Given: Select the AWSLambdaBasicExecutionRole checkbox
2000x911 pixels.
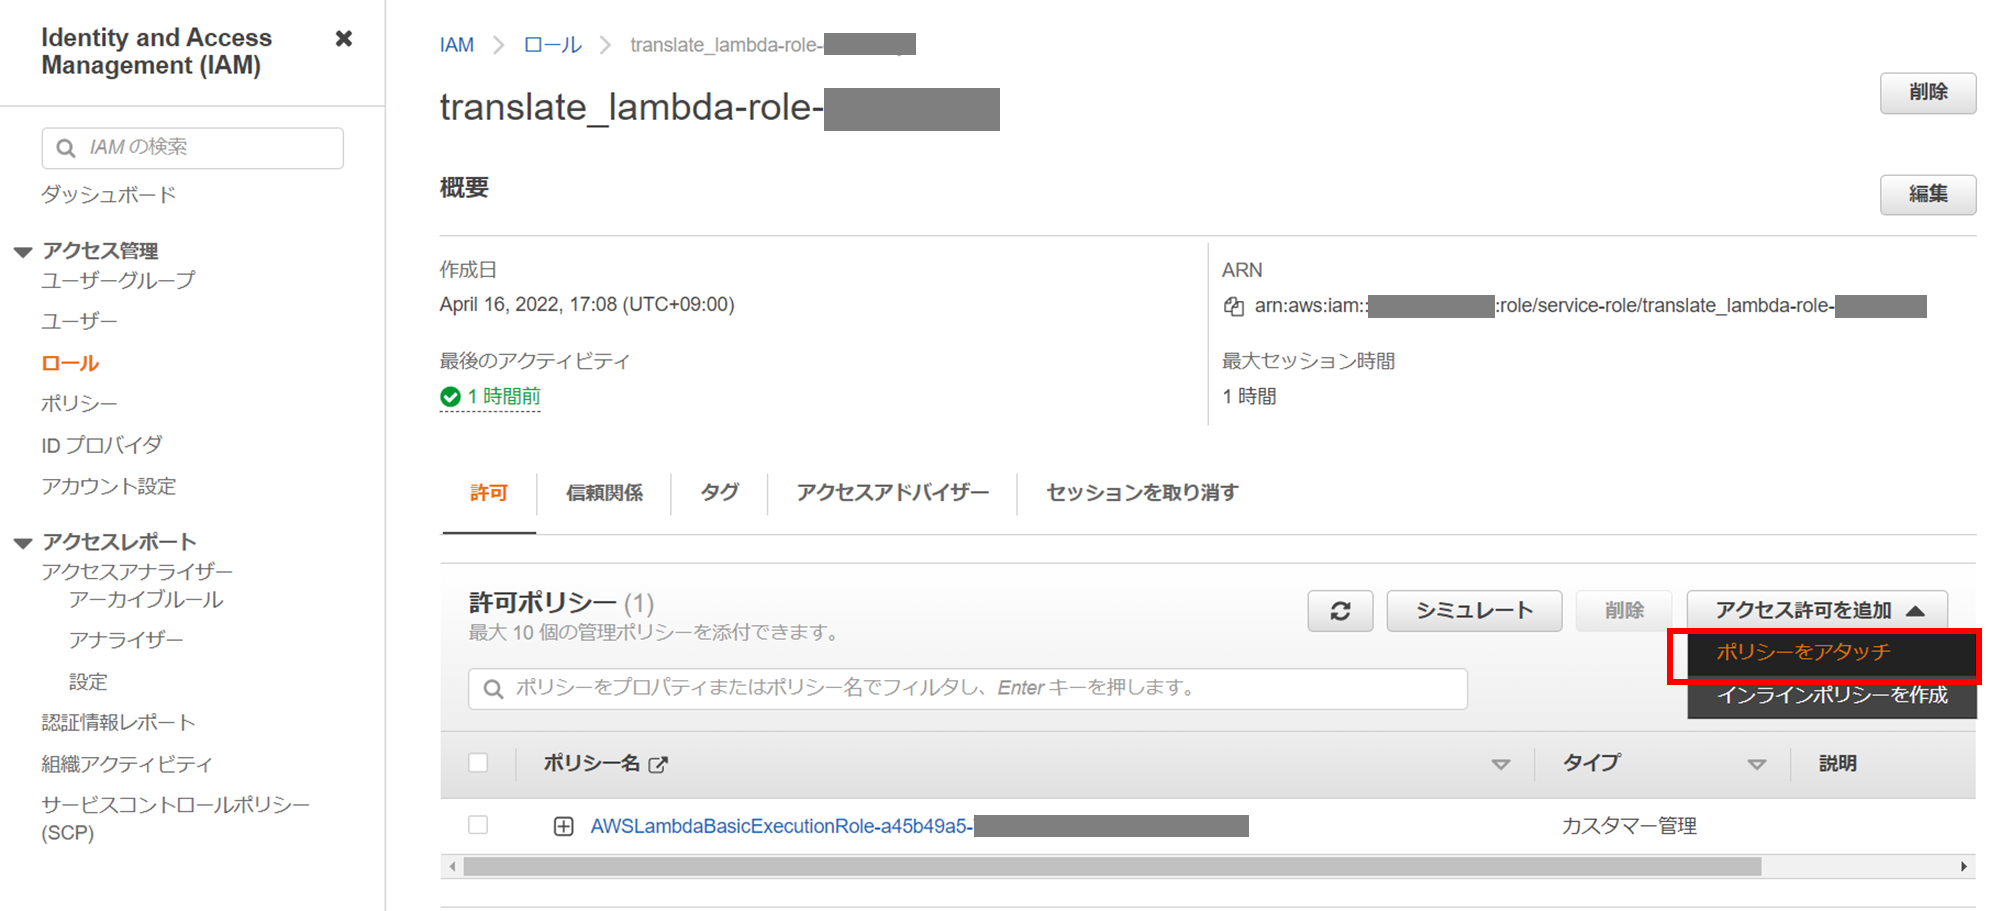Looking at the screenshot, I should pos(478,825).
